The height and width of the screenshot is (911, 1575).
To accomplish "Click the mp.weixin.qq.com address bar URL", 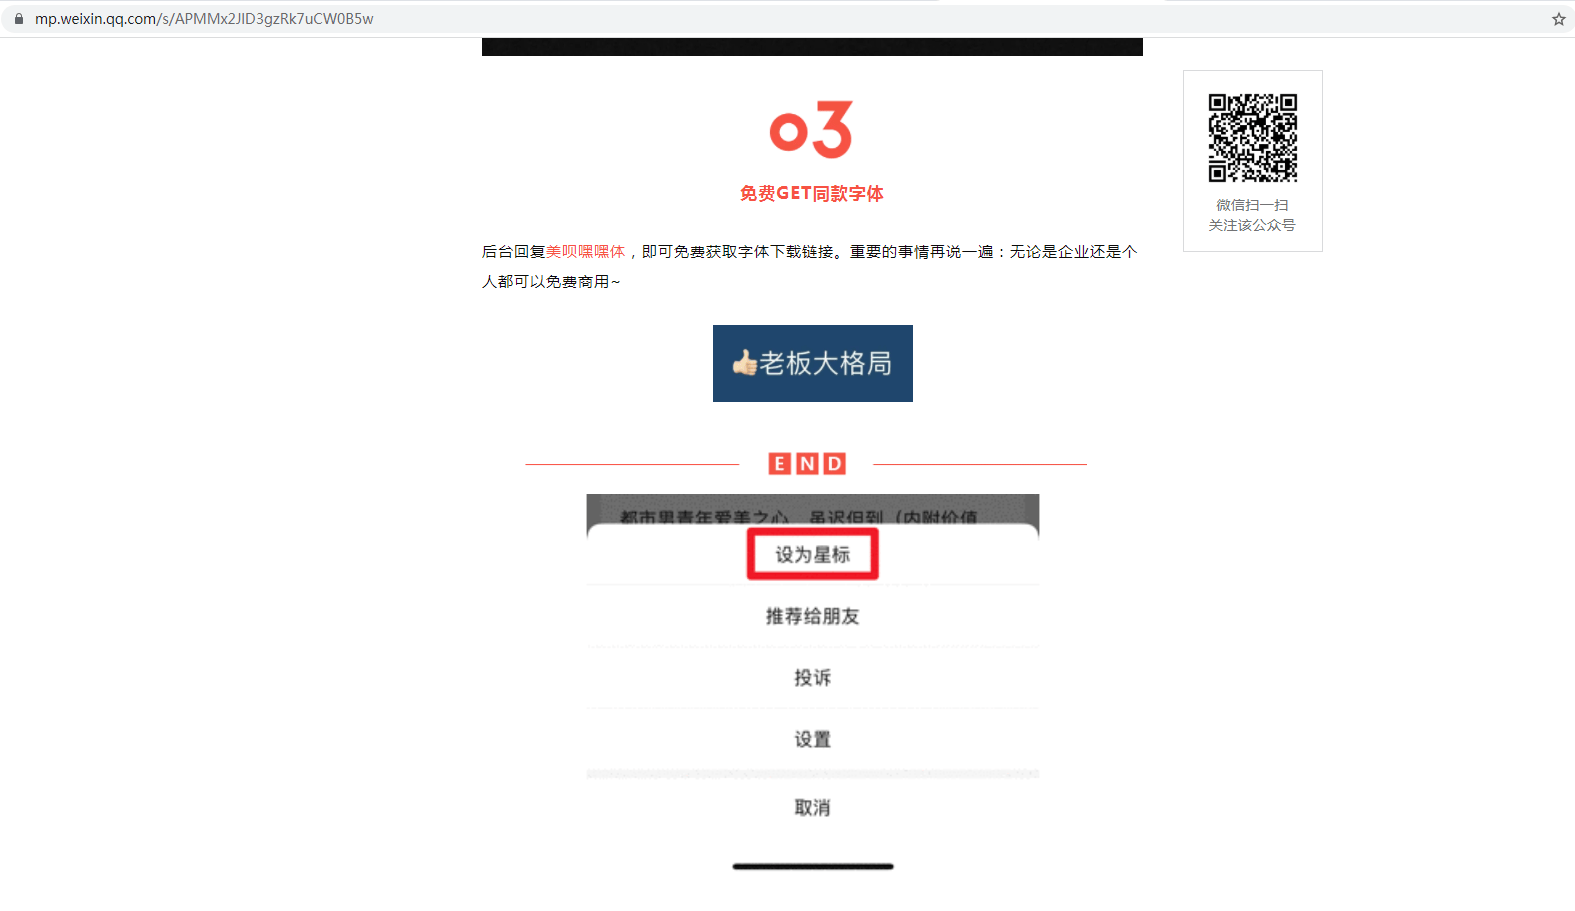I will pyautogui.click(x=204, y=19).
